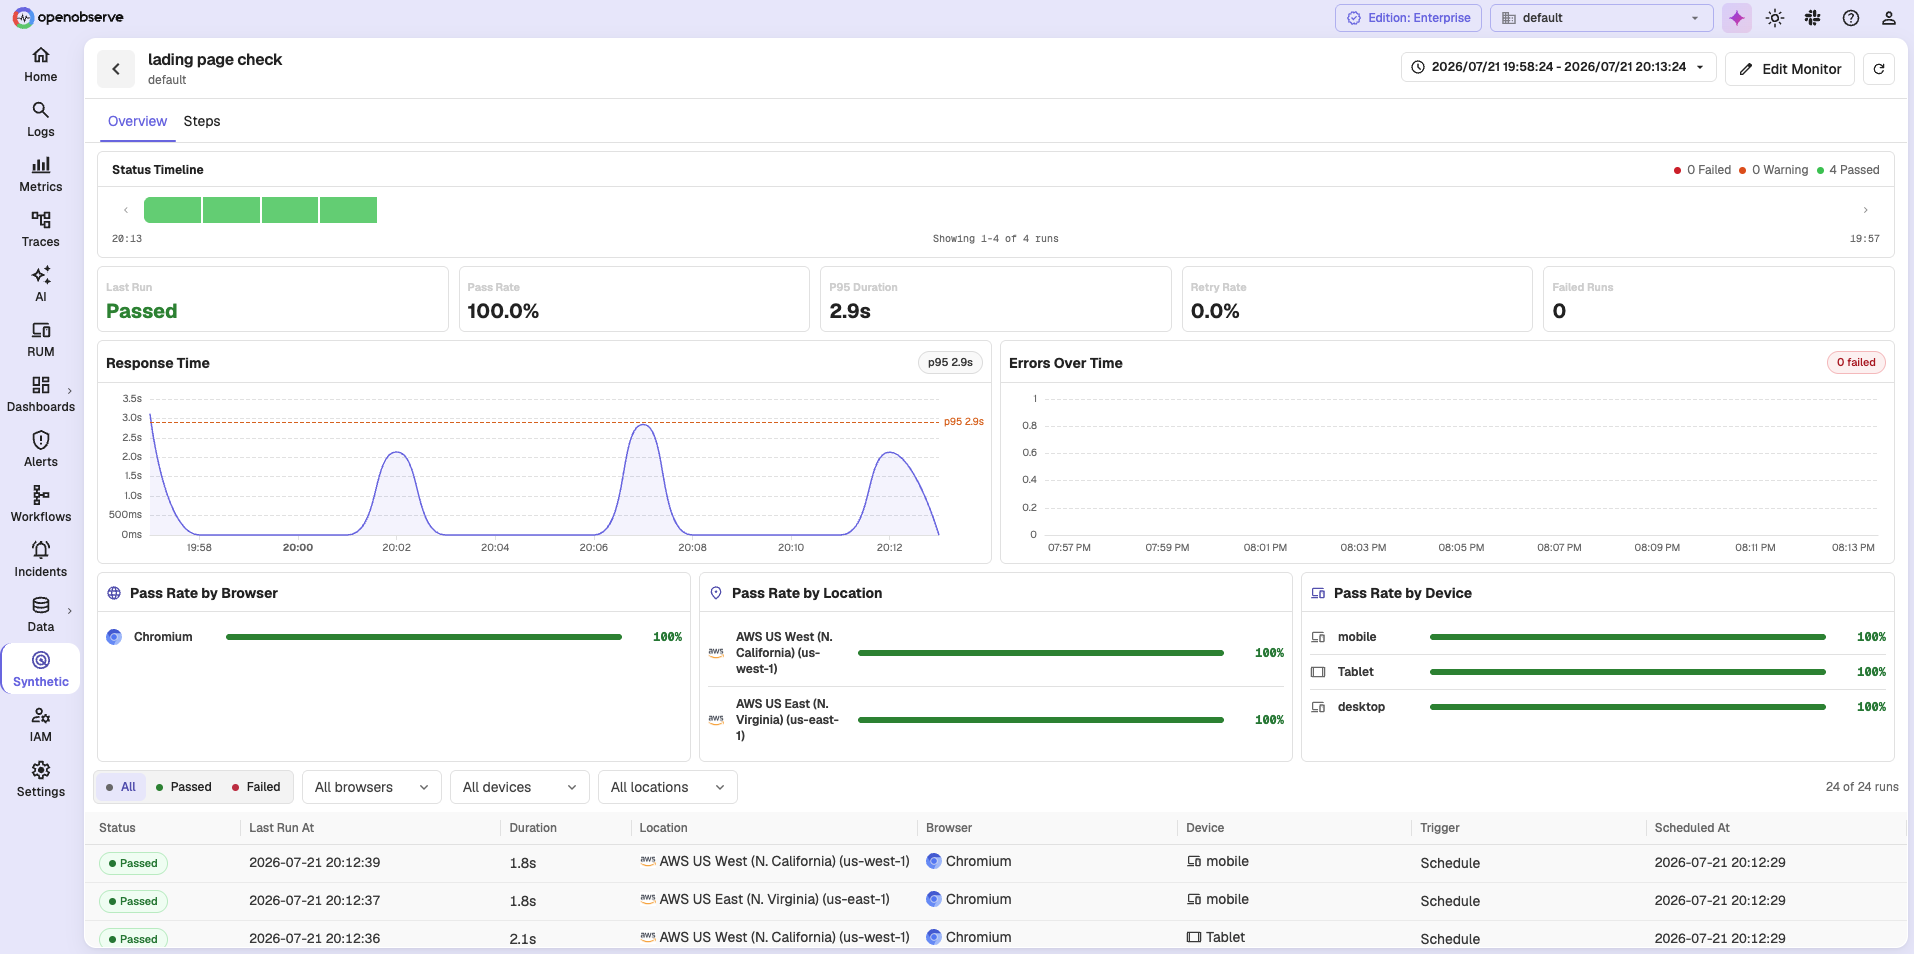
Task: Click the P95 Duration 2.9s card
Action: (x=996, y=299)
